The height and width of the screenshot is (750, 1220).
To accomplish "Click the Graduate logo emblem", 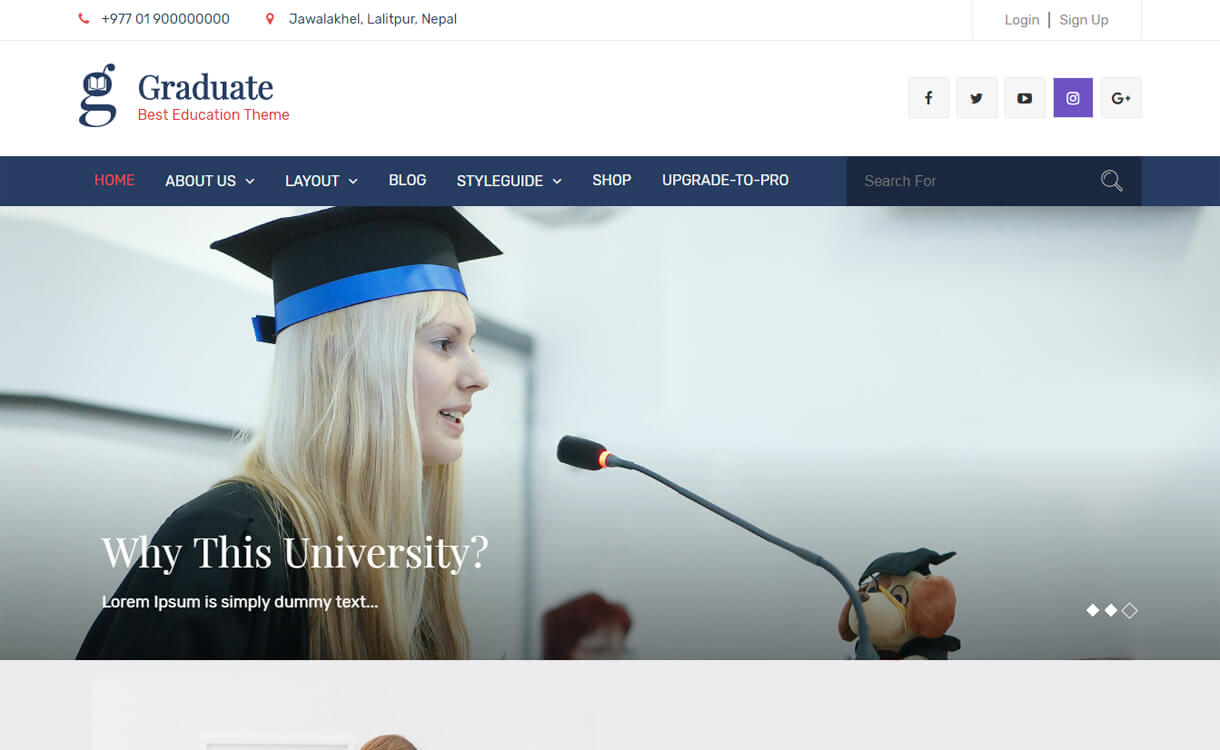I will click(97, 96).
